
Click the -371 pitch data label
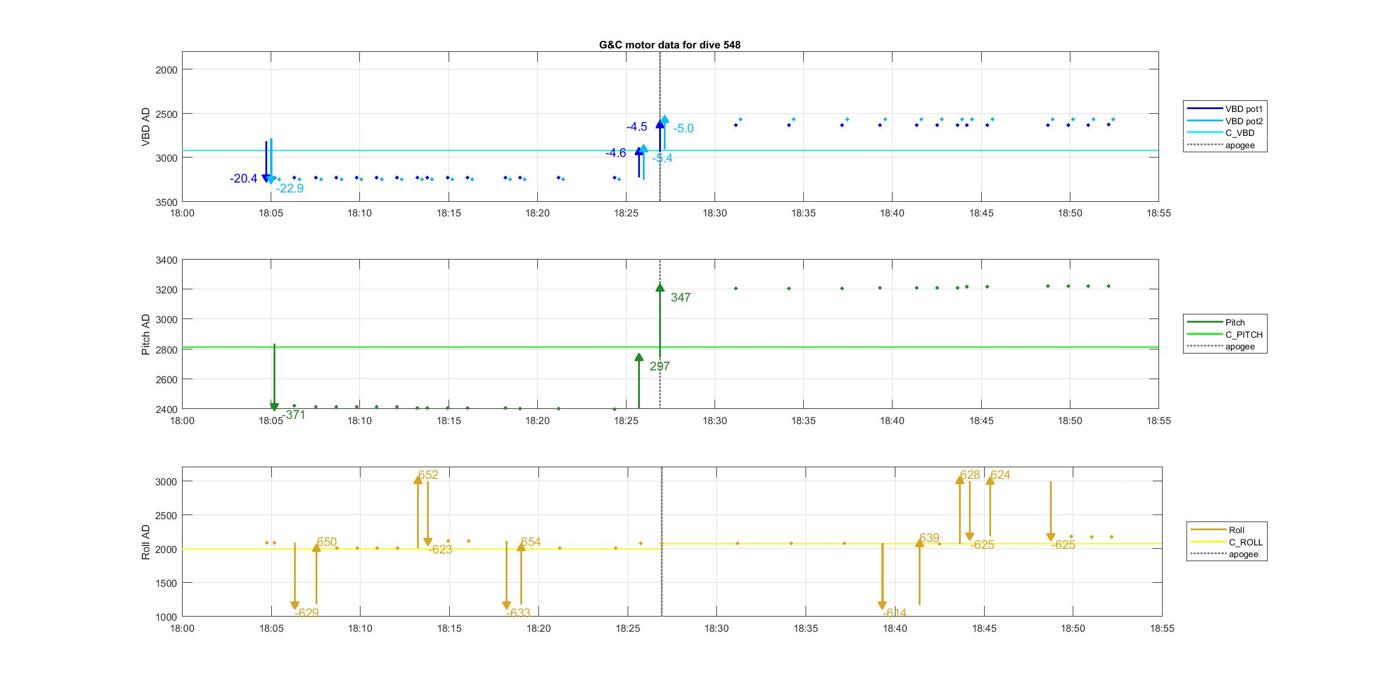(x=293, y=415)
